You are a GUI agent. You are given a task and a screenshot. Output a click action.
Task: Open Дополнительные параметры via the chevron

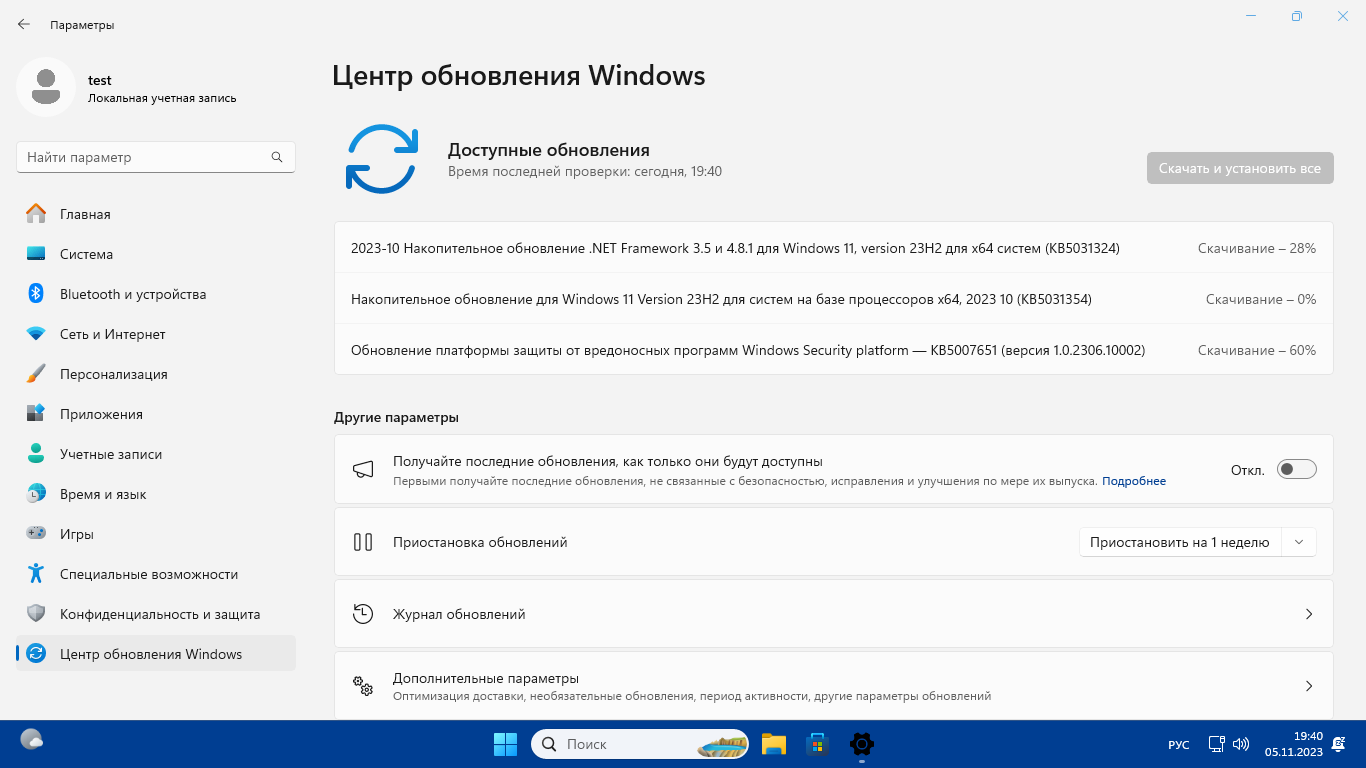pyautogui.click(x=1308, y=686)
